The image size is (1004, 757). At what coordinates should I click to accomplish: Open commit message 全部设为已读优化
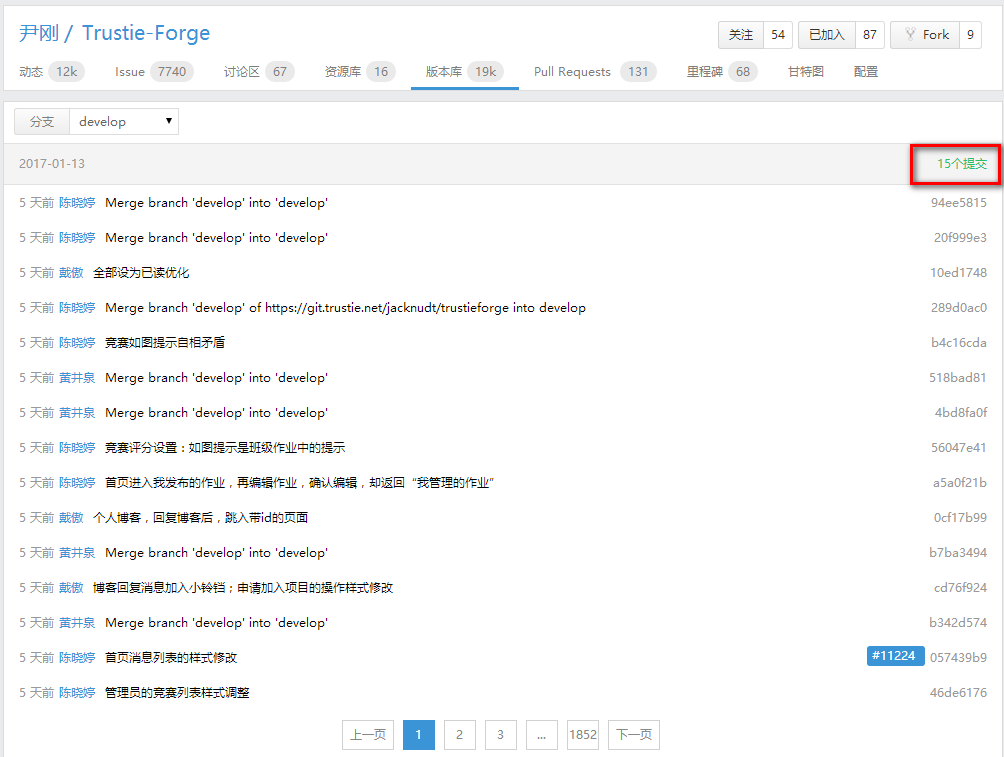tap(141, 273)
